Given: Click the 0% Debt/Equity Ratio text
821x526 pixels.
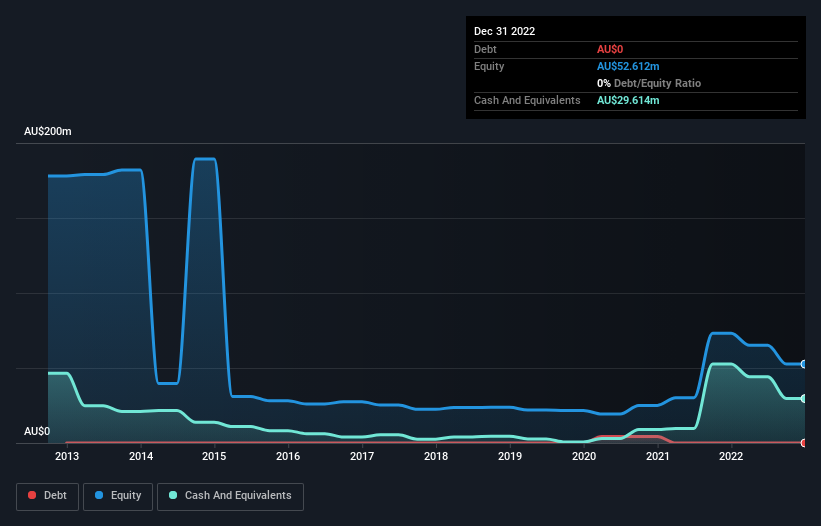Looking at the screenshot, I should [x=649, y=83].
